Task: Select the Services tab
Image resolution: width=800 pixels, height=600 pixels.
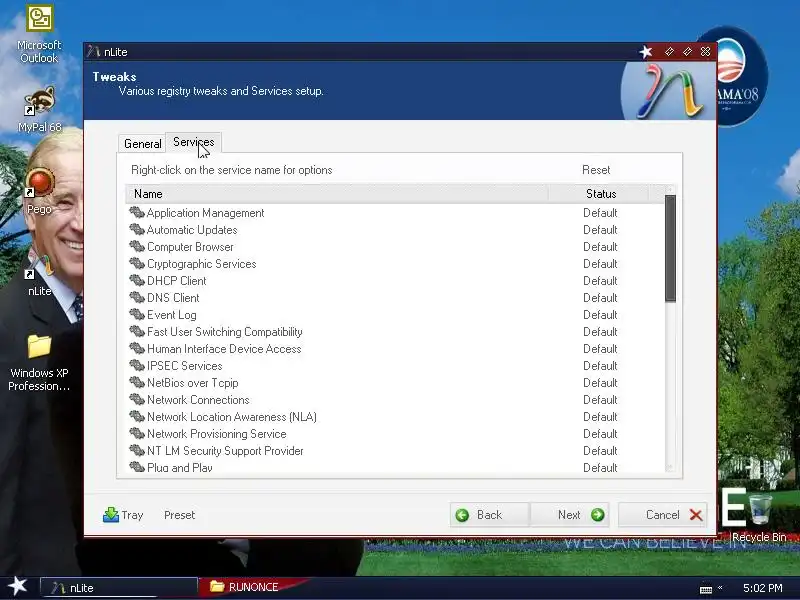Action: pos(193,142)
